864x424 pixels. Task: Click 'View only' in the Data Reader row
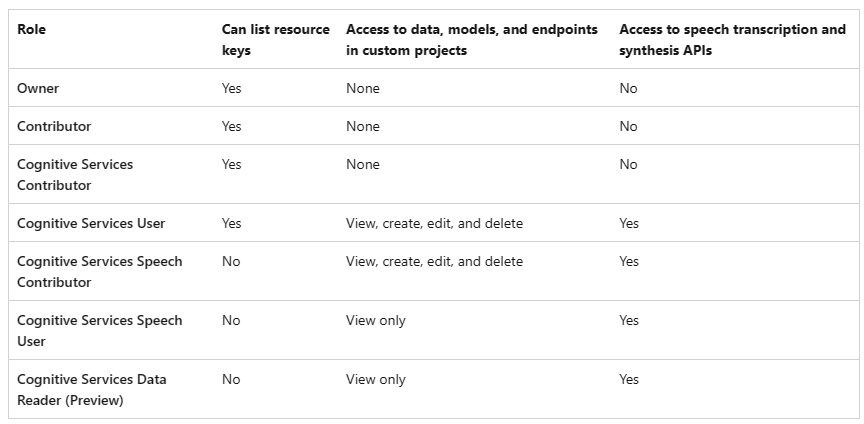[376, 379]
